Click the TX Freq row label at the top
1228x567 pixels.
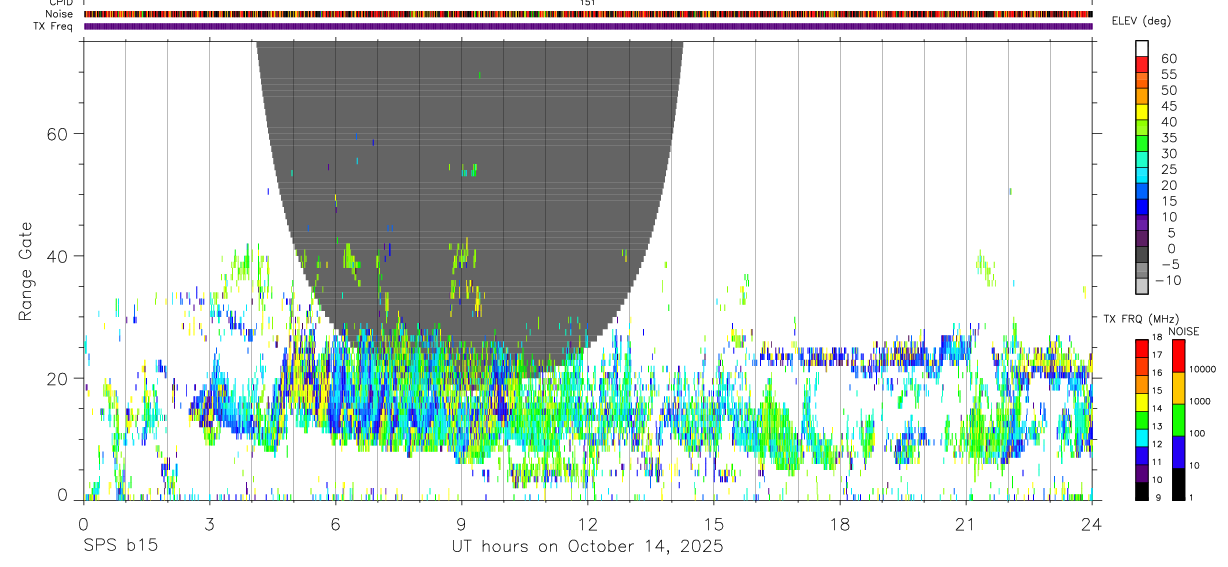54,26
